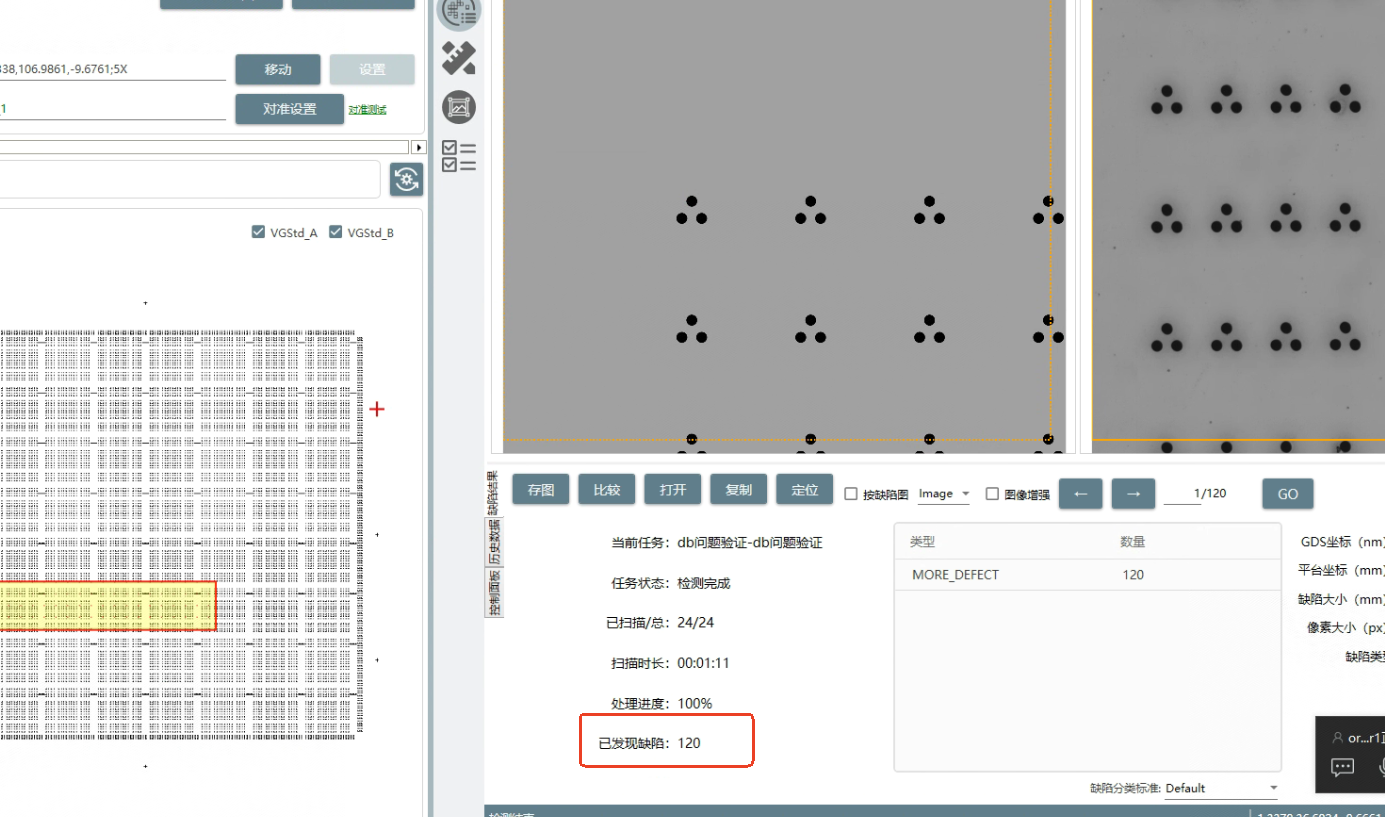Go to next defect with right arrow
The image size is (1385, 817).
click(x=1133, y=493)
